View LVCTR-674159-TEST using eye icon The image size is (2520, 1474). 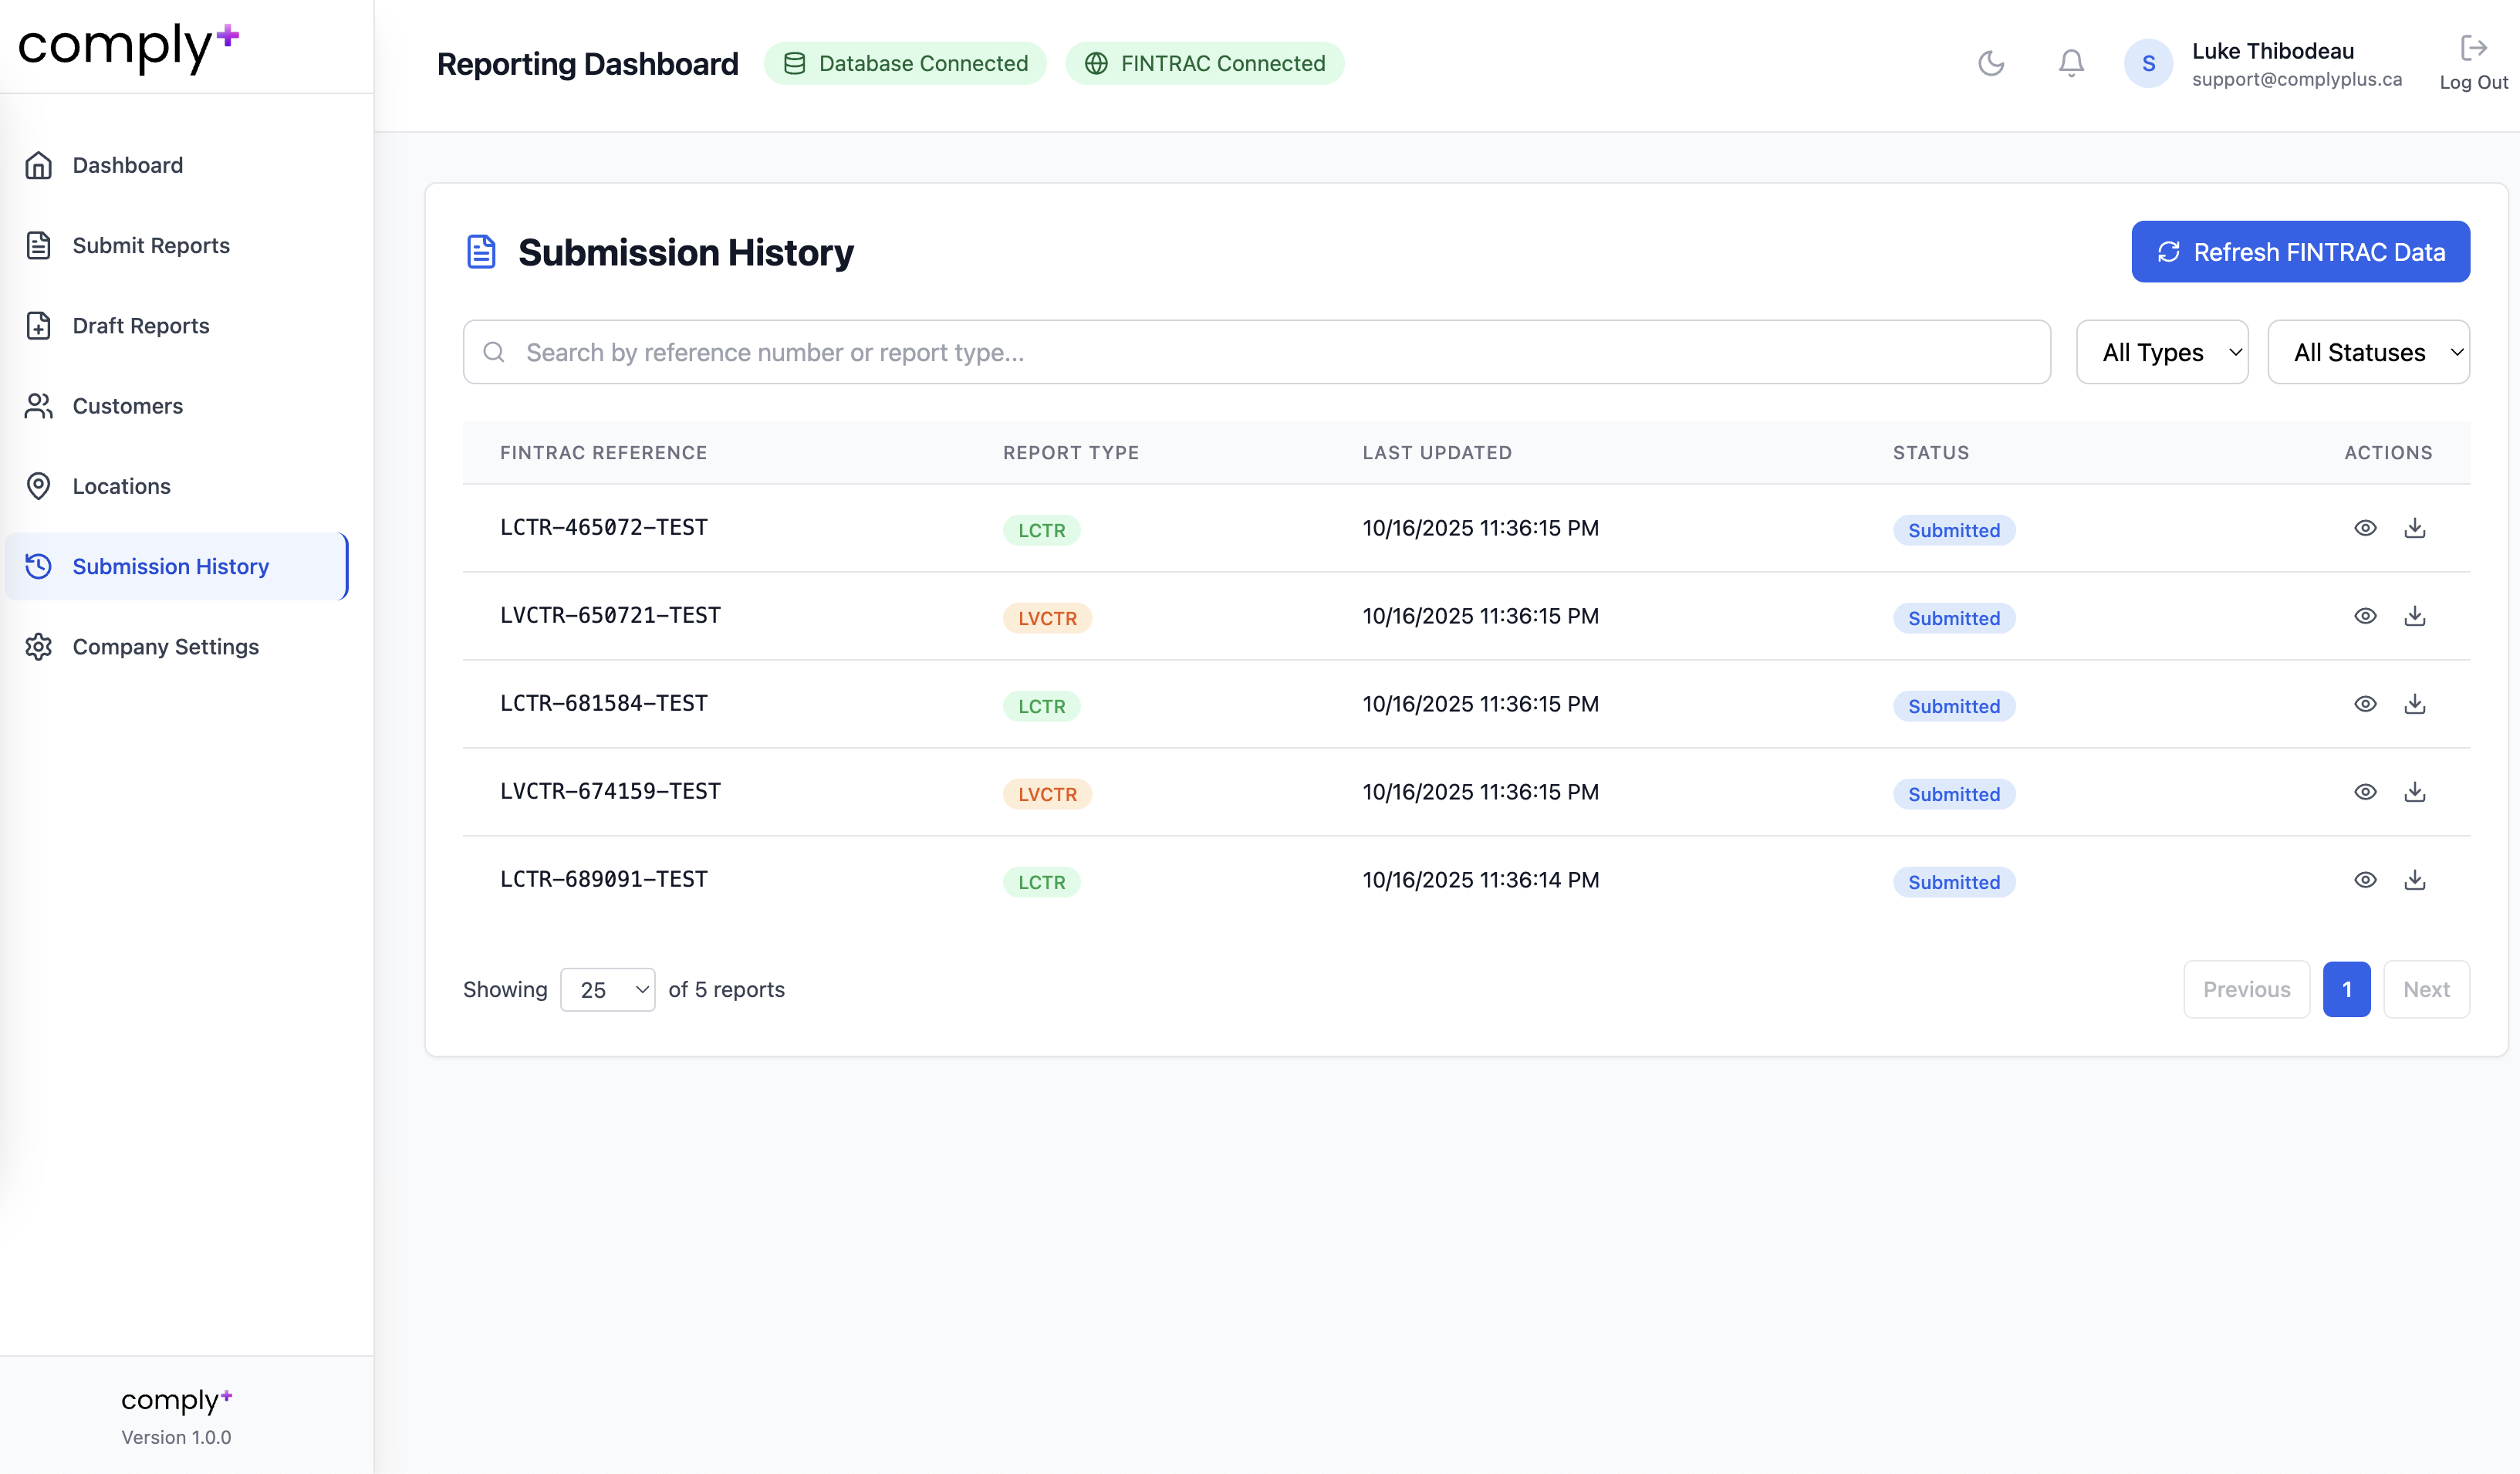point(2365,792)
